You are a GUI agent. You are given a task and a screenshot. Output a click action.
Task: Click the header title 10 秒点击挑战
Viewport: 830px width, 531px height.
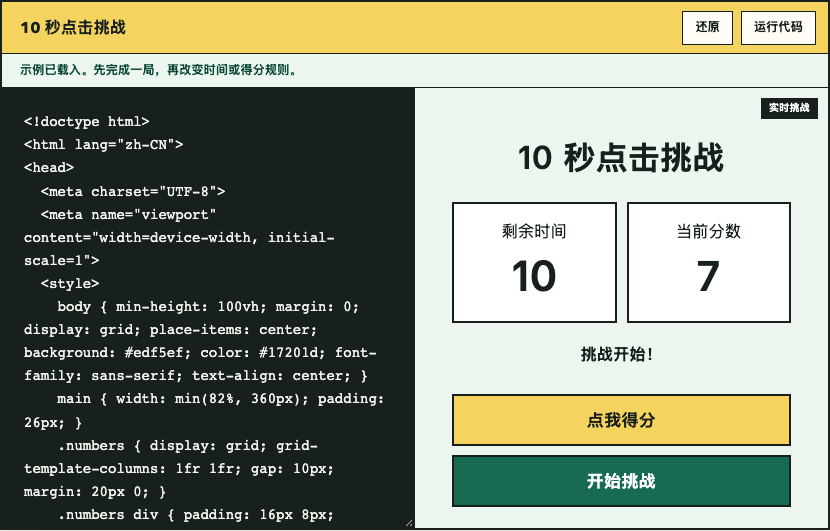73,28
